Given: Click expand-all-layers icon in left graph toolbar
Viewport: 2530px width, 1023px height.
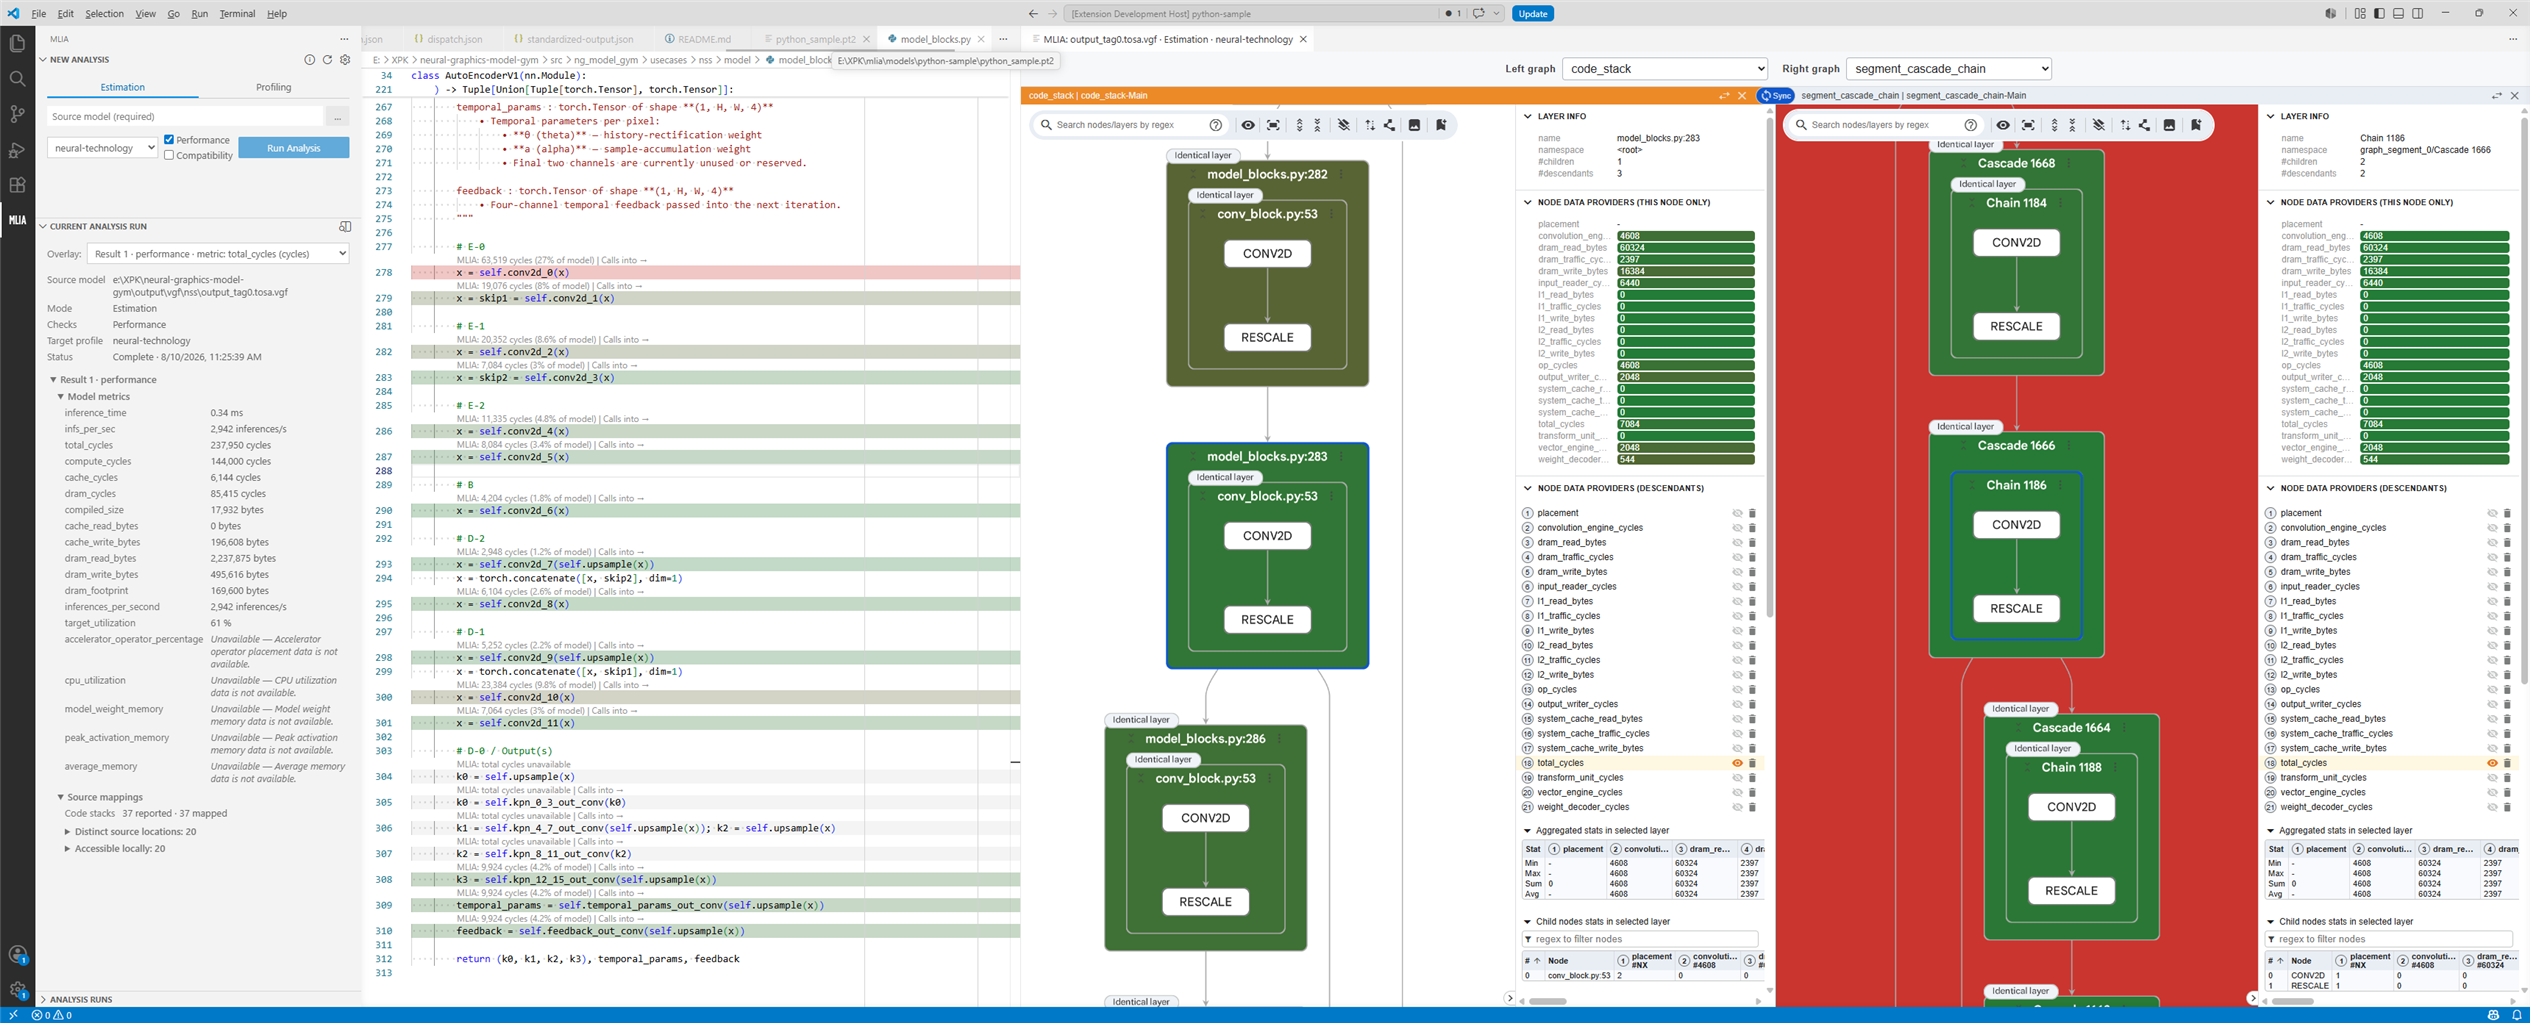Looking at the screenshot, I should pos(1300,125).
